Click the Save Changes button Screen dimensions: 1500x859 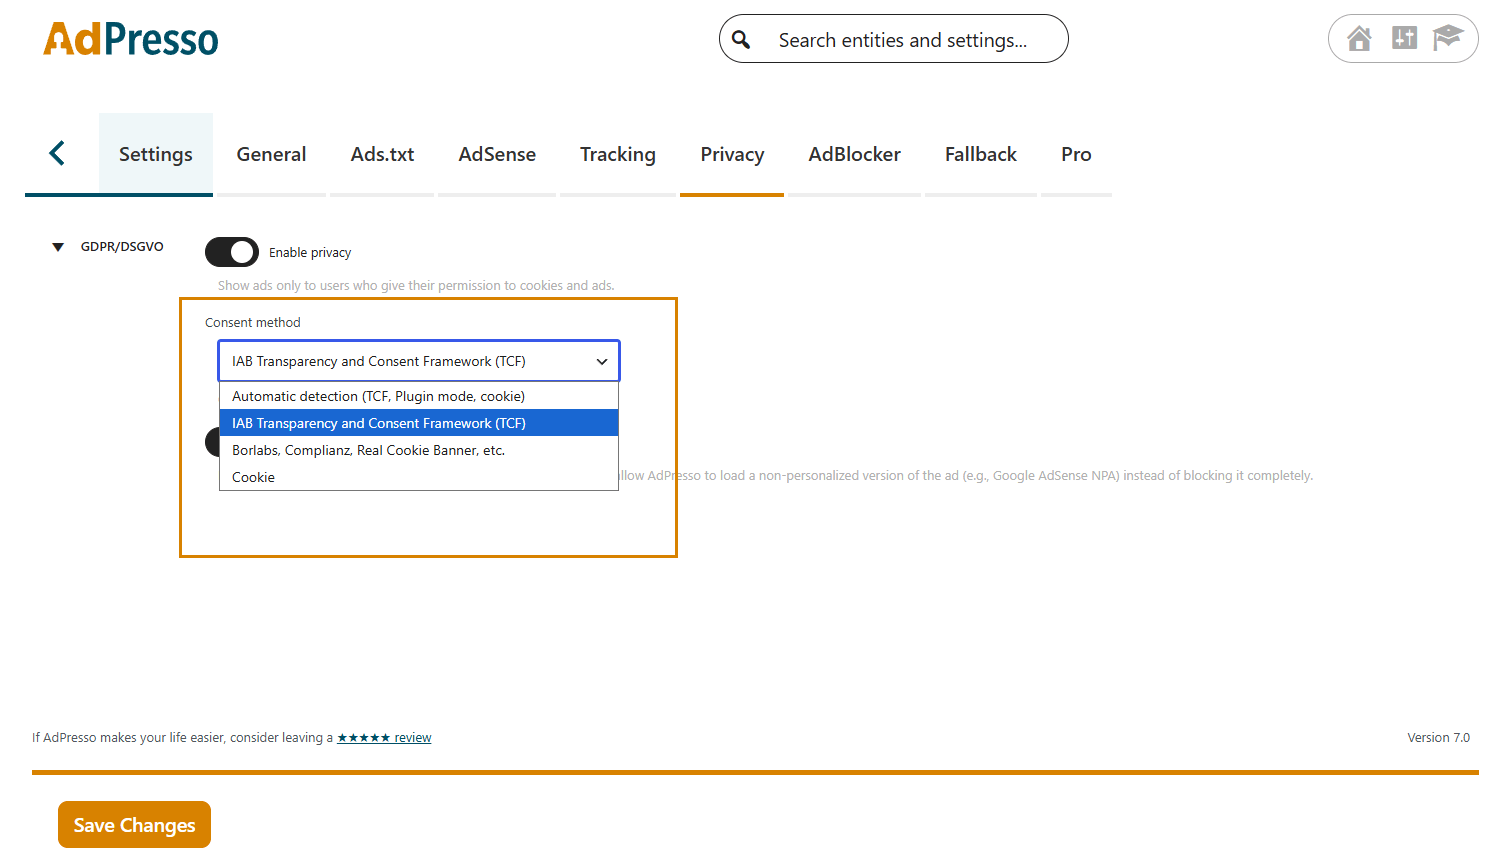134,825
